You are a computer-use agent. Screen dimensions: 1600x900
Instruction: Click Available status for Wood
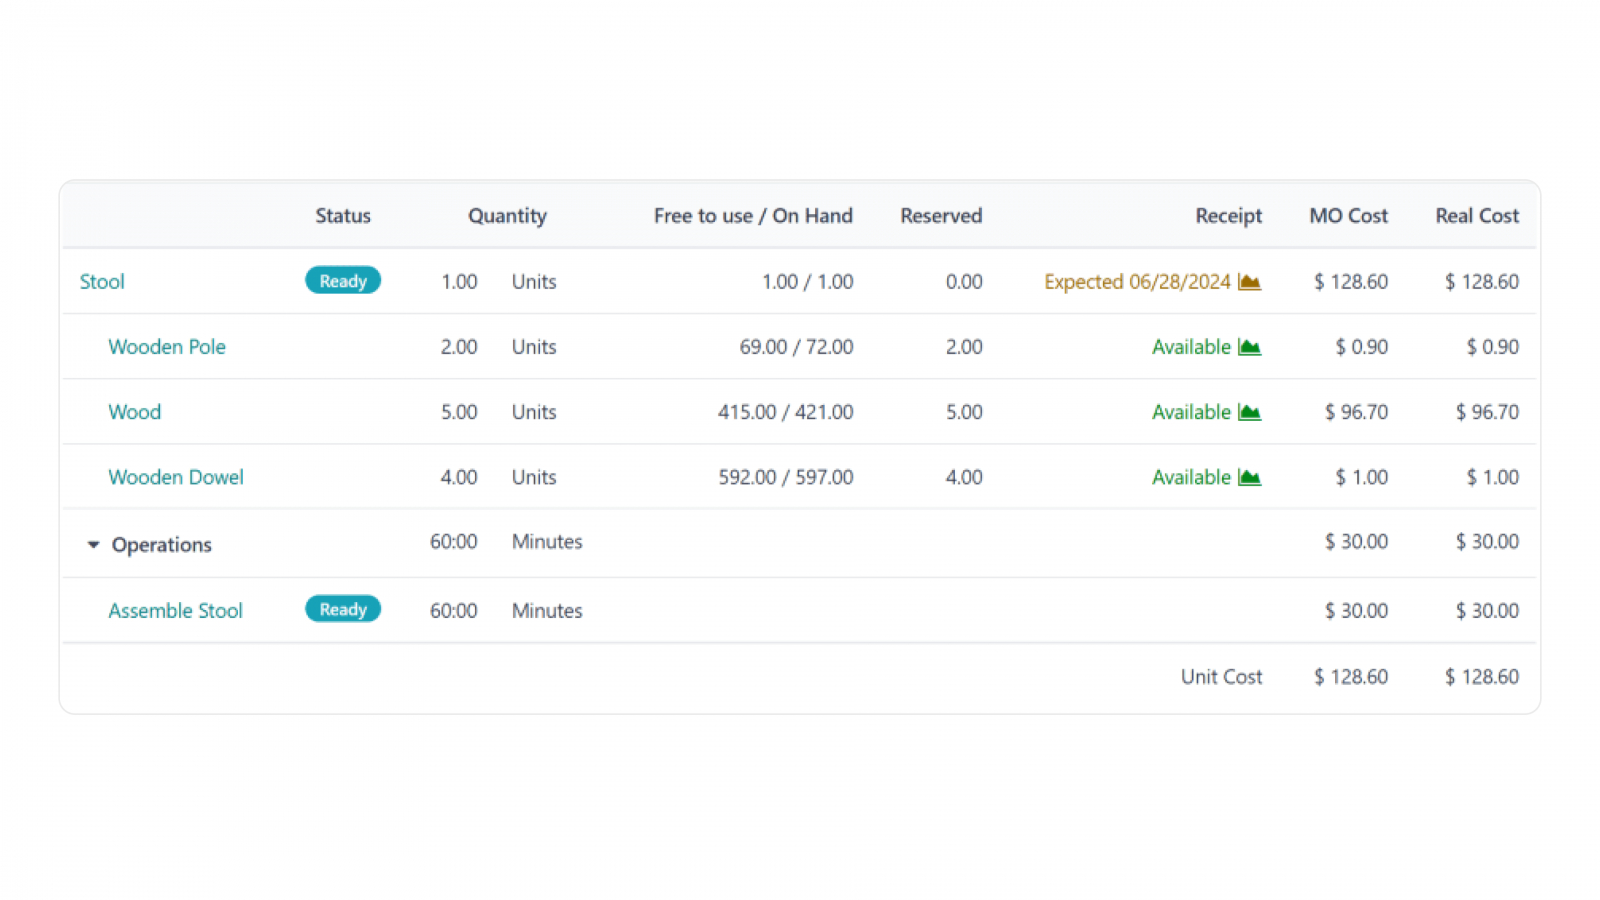1191,412
